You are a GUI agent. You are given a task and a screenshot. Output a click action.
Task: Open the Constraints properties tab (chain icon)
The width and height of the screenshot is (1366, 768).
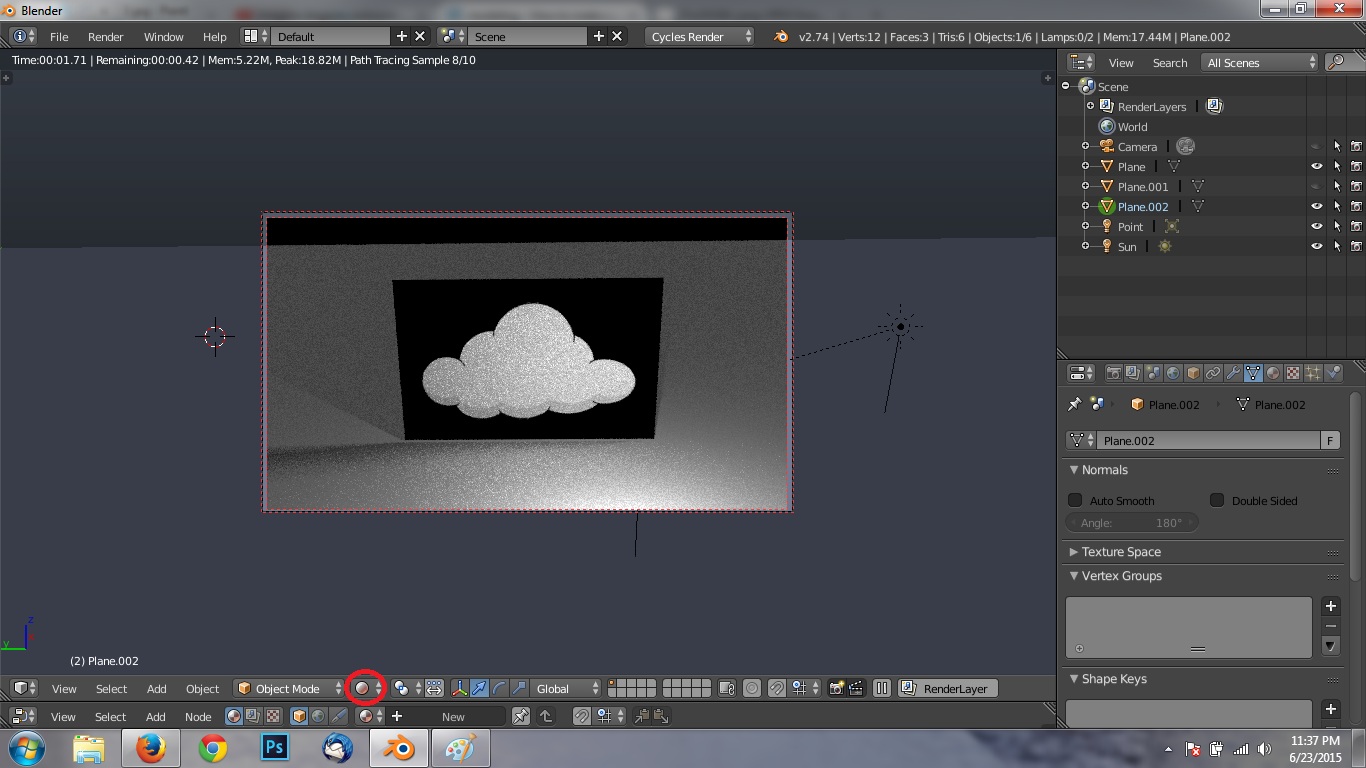[1213, 373]
